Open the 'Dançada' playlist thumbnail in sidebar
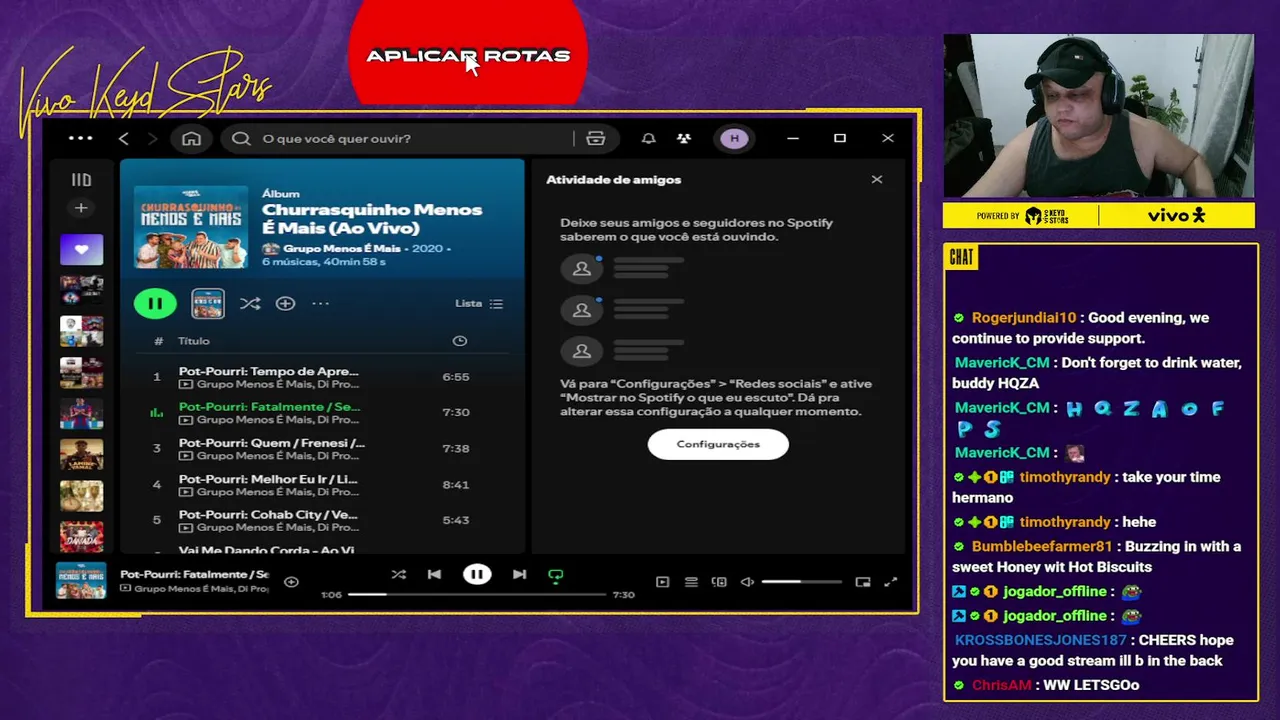The height and width of the screenshot is (720, 1280). (x=81, y=537)
